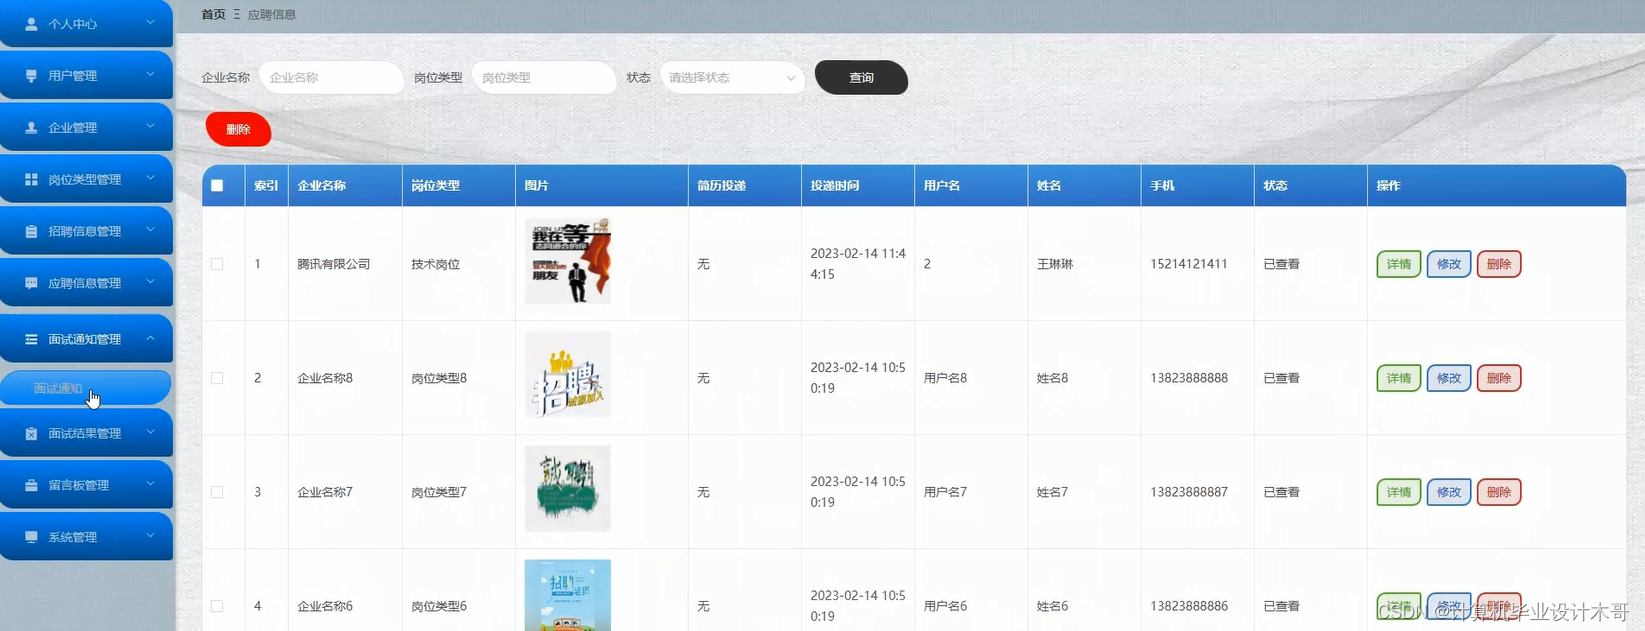The image size is (1645, 631).
Task: Check the row for 企业名称6
Action: tap(217, 606)
